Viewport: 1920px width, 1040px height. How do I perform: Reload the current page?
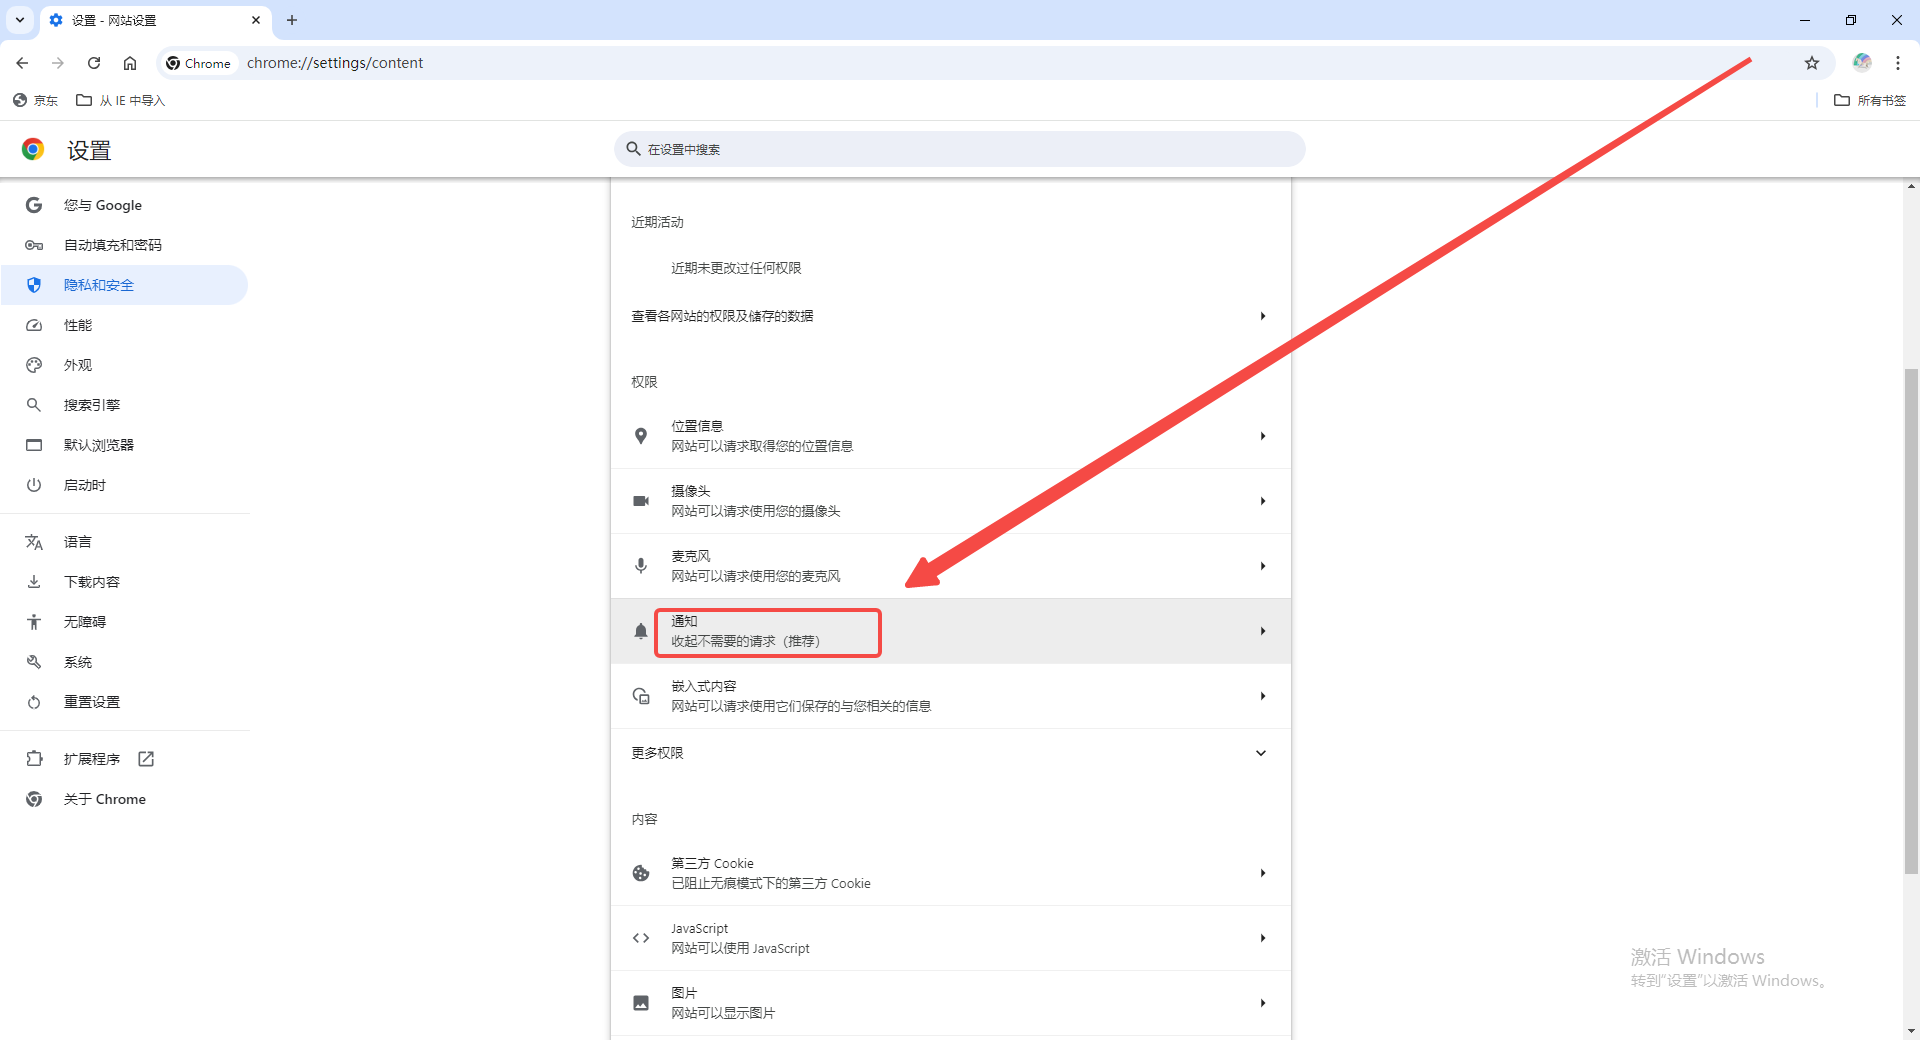pyautogui.click(x=94, y=63)
